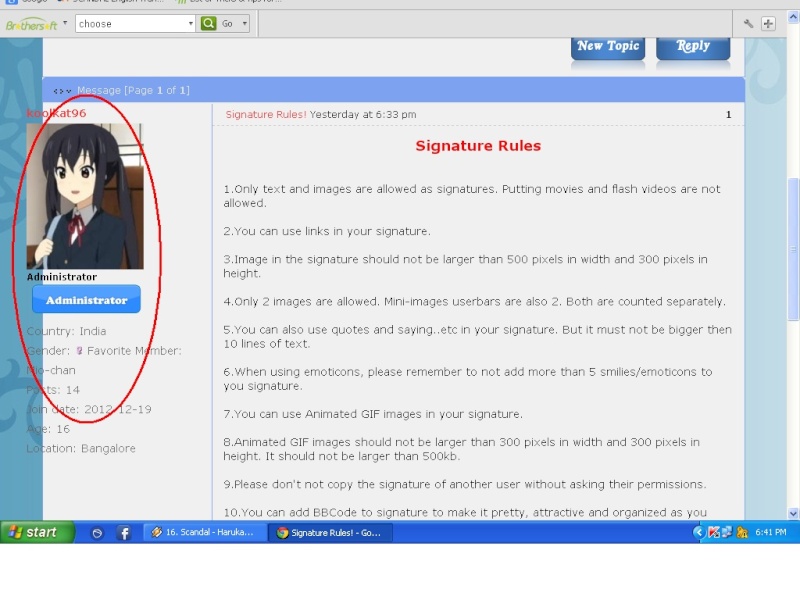The width and height of the screenshot is (800, 600).
Task: Launch Facebook from the quick-launch icon
Action: tap(124, 533)
